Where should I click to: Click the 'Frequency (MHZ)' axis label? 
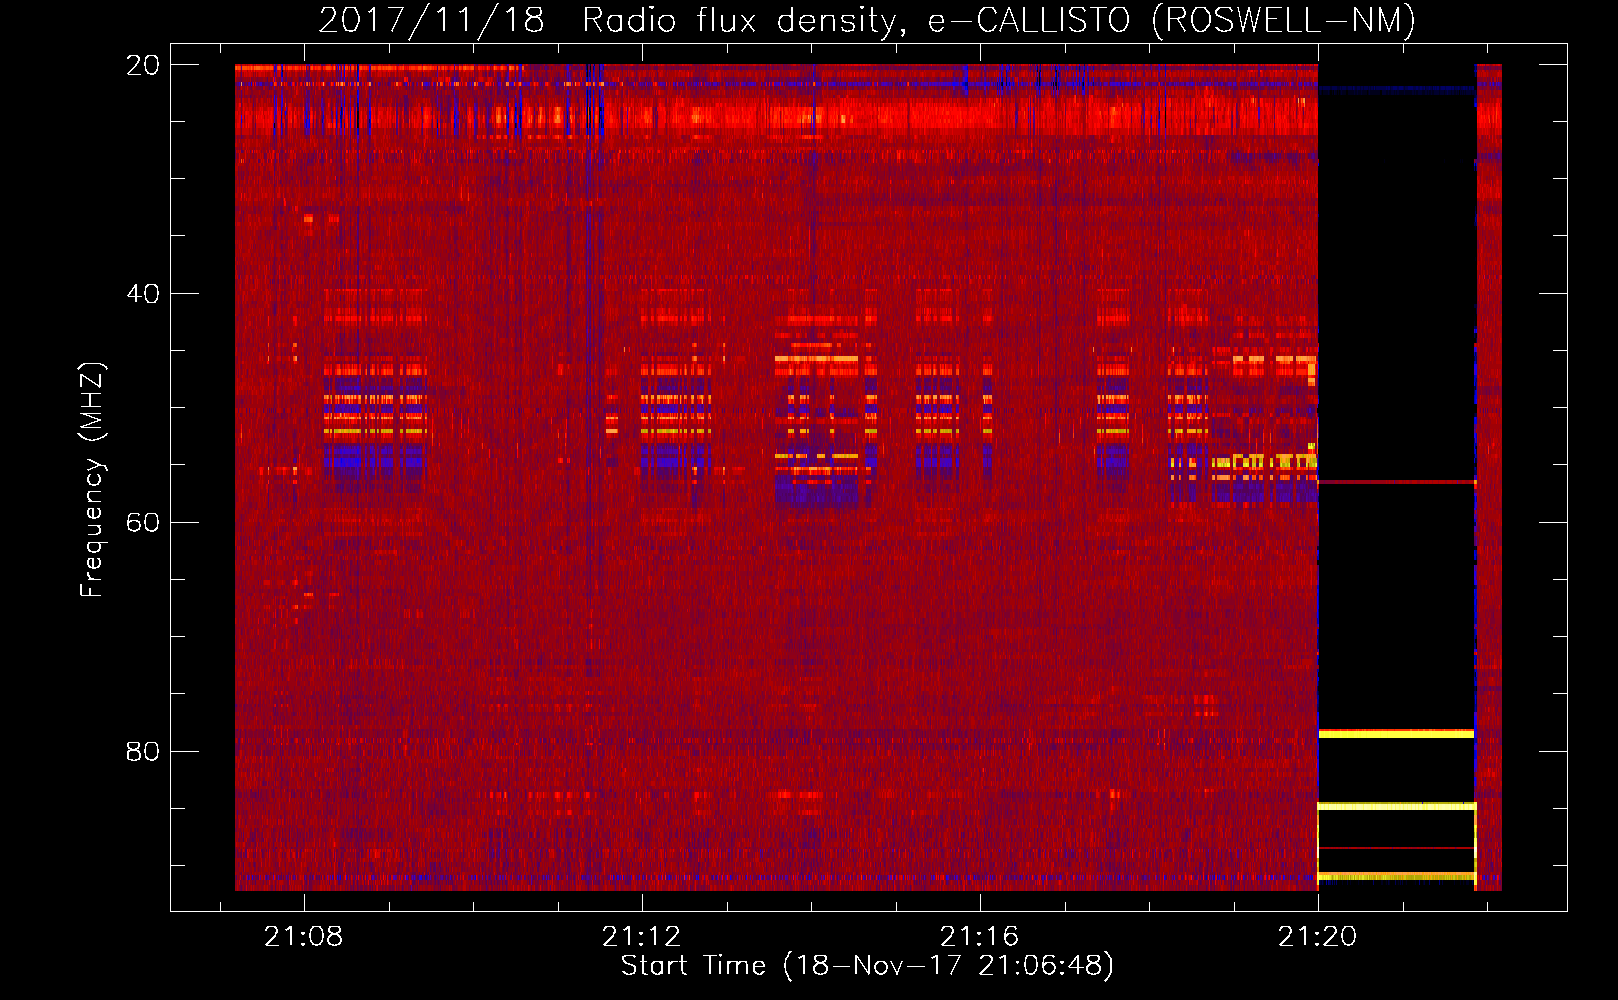[92, 480]
